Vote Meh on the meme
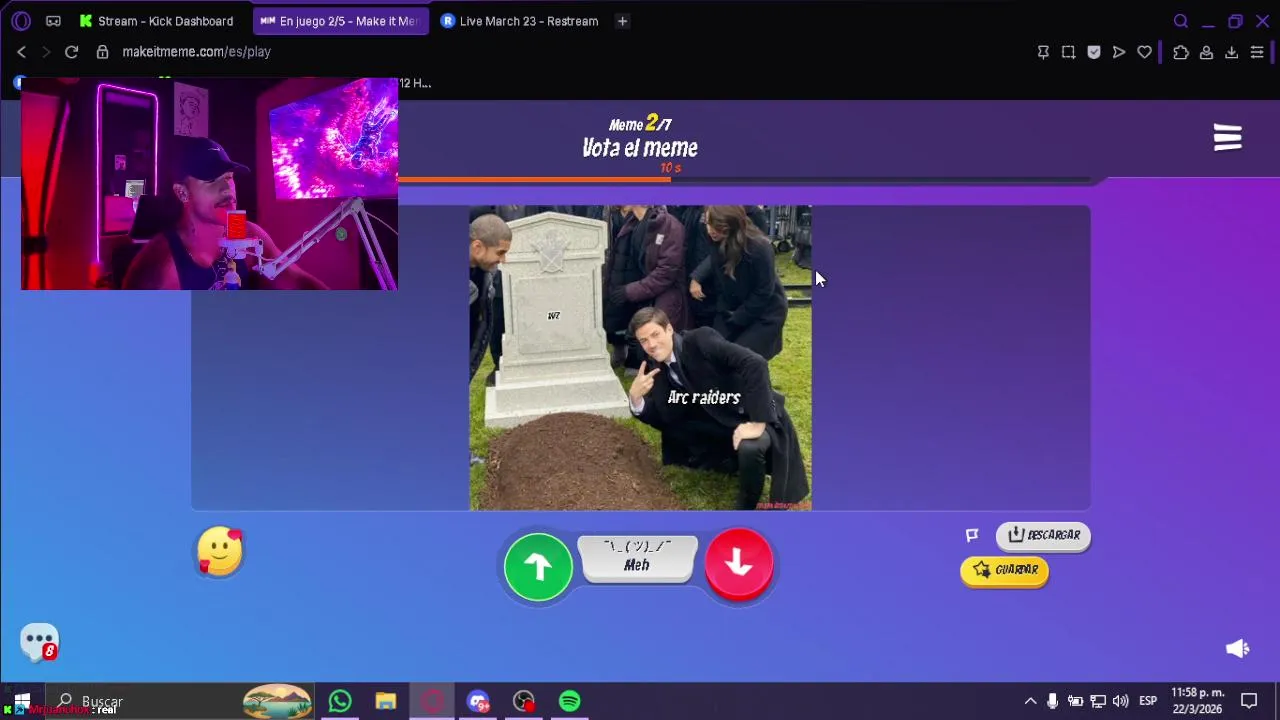 637,558
